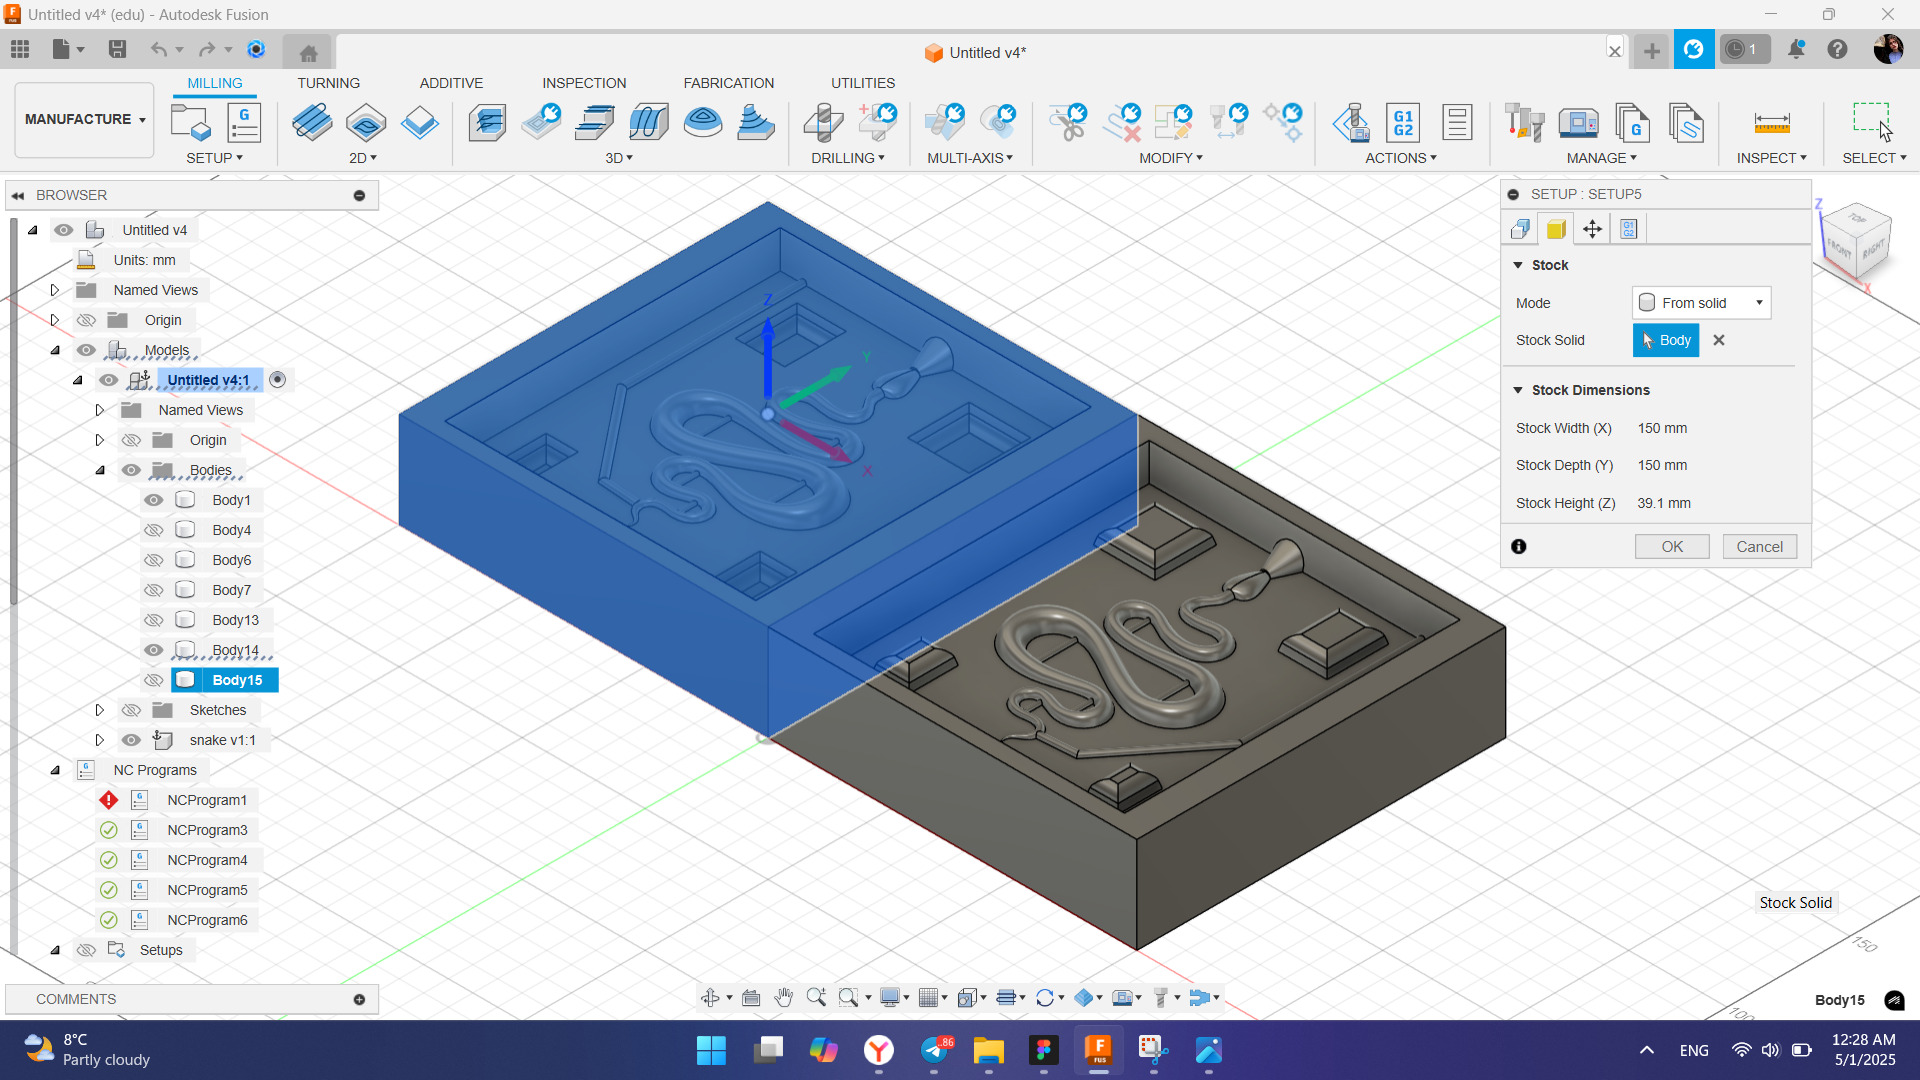Screen dimensions: 1920x1080
Task: Toggle visibility of Body6
Action: [153, 560]
